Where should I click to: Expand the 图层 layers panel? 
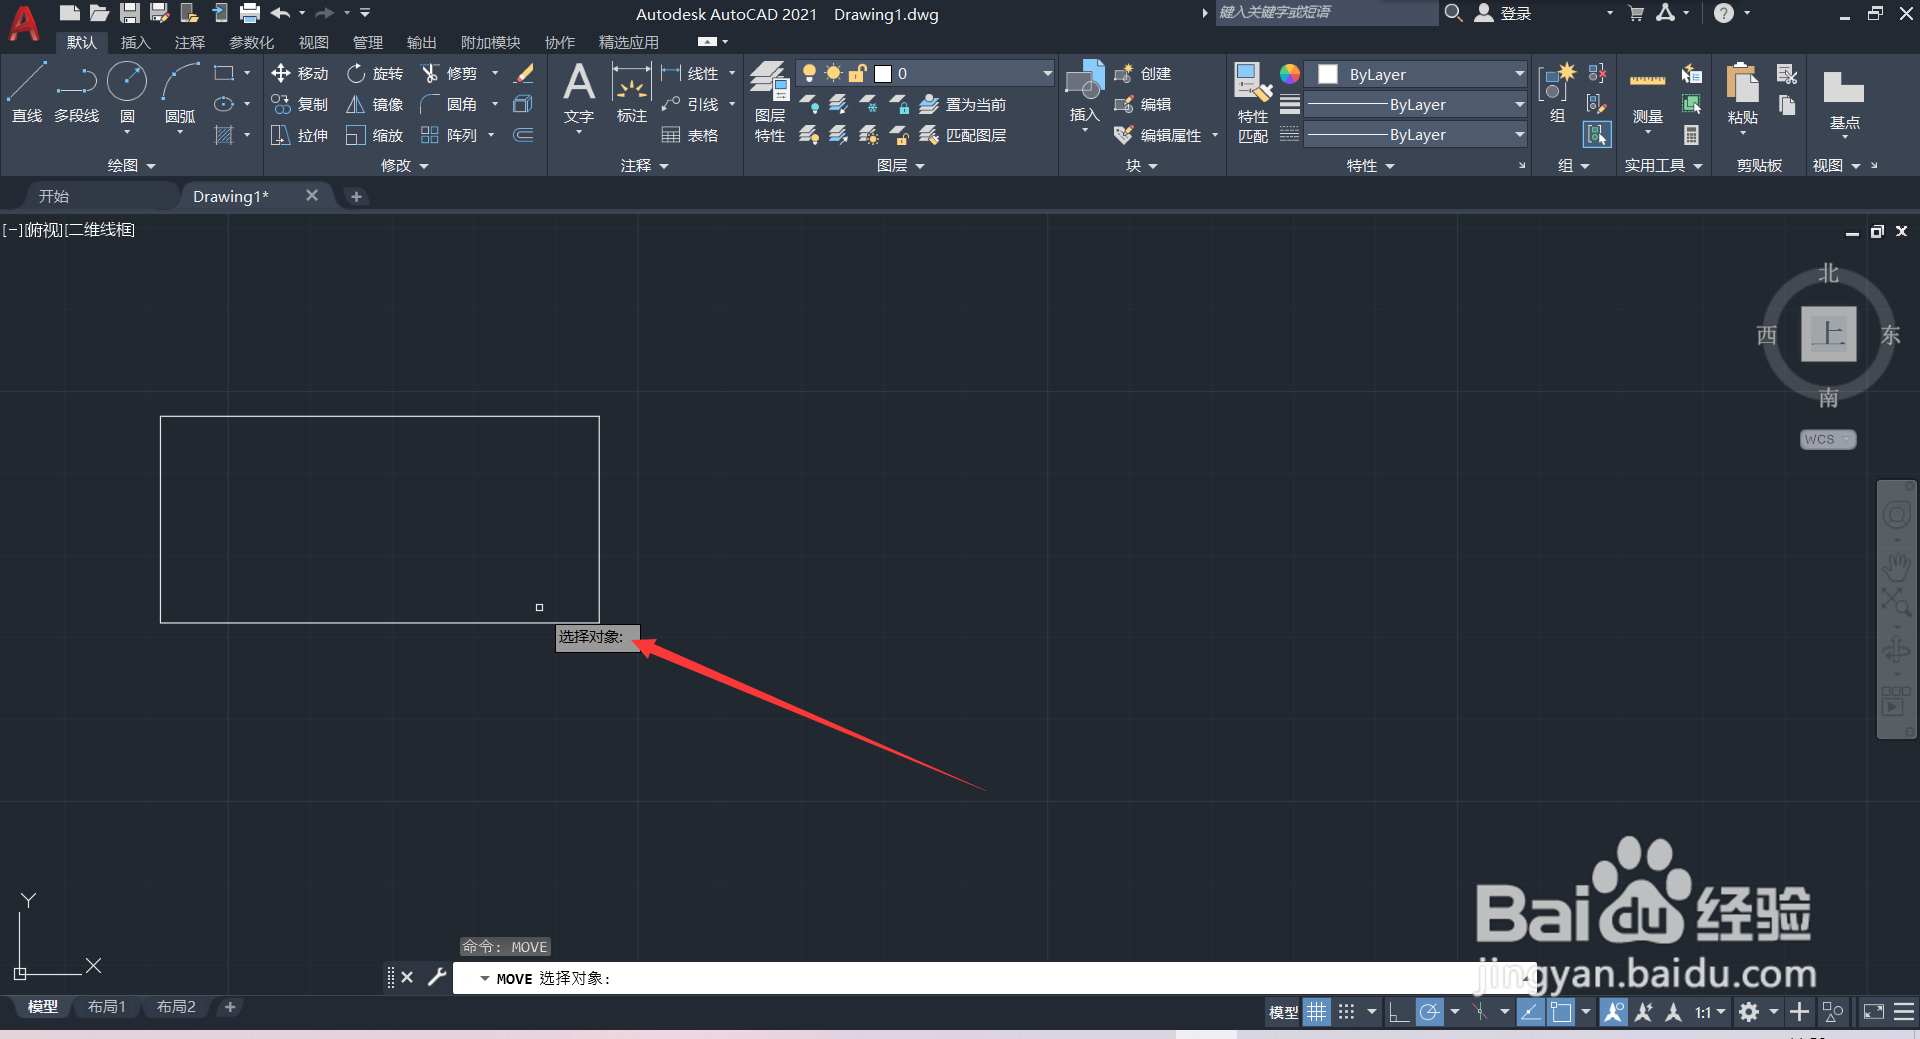tap(900, 165)
